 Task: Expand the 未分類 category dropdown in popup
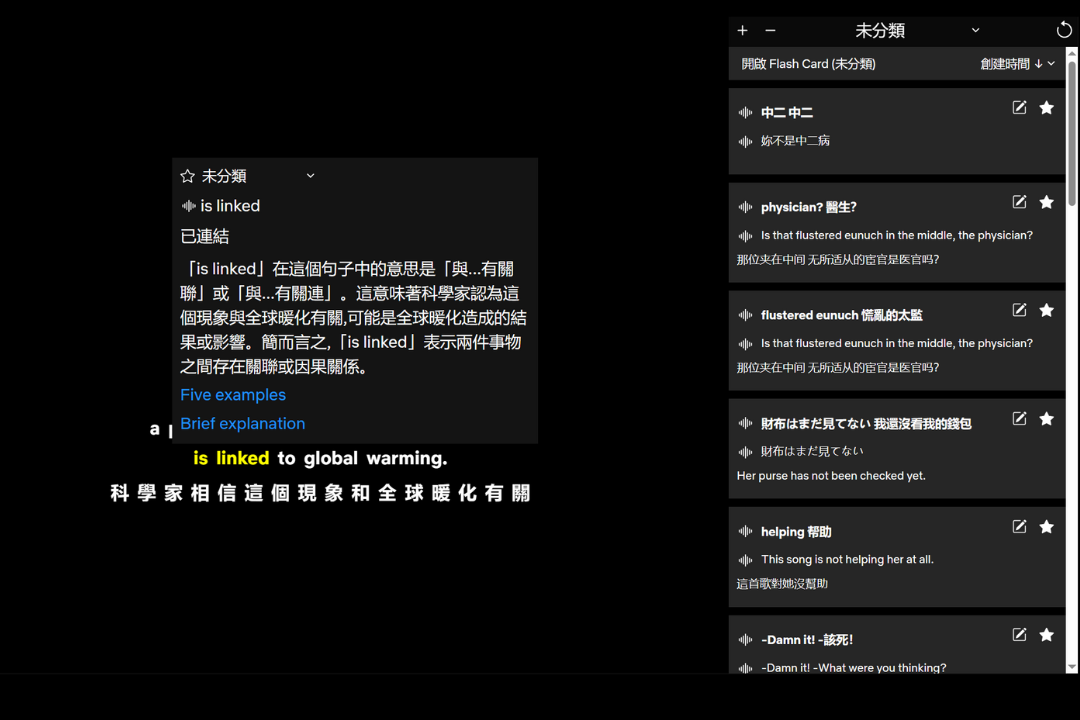click(x=310, y=176)
